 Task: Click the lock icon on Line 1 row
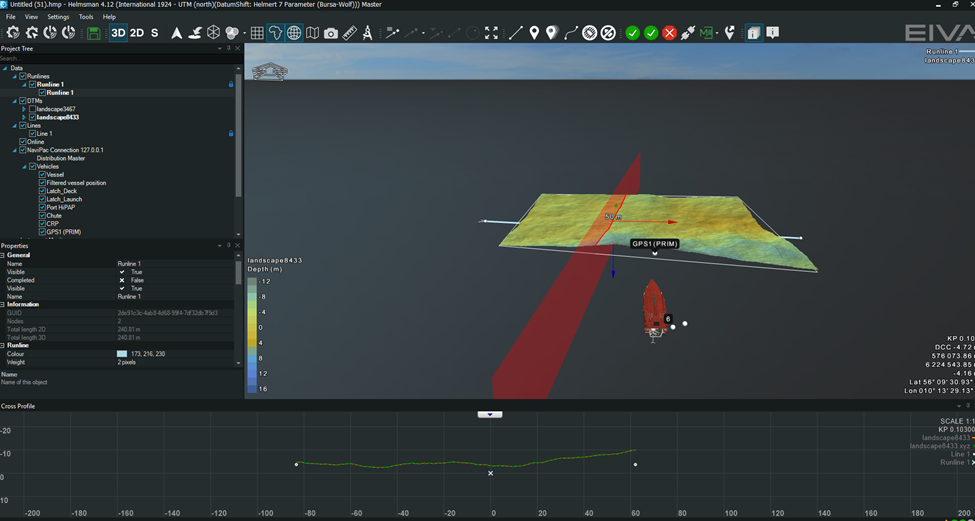[231, 134]
